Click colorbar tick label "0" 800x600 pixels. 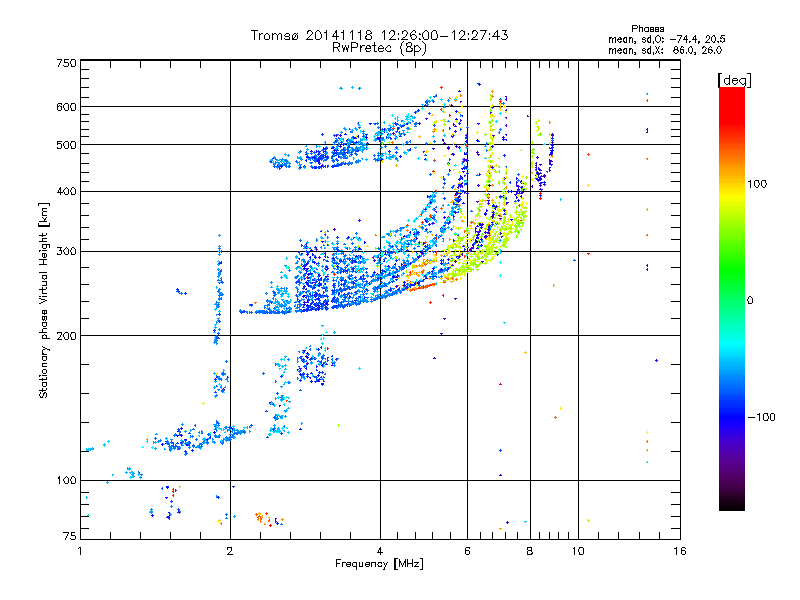click(750, 300)
